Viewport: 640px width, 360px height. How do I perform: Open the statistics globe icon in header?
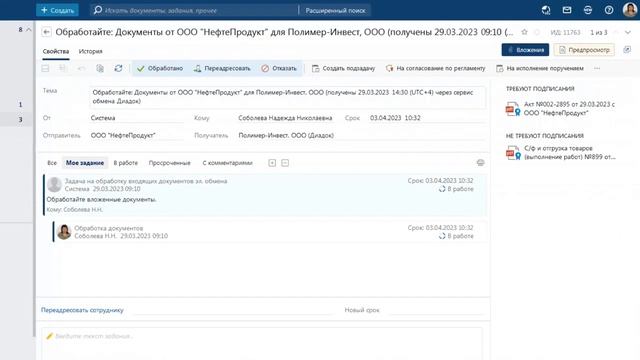[546, 10]
